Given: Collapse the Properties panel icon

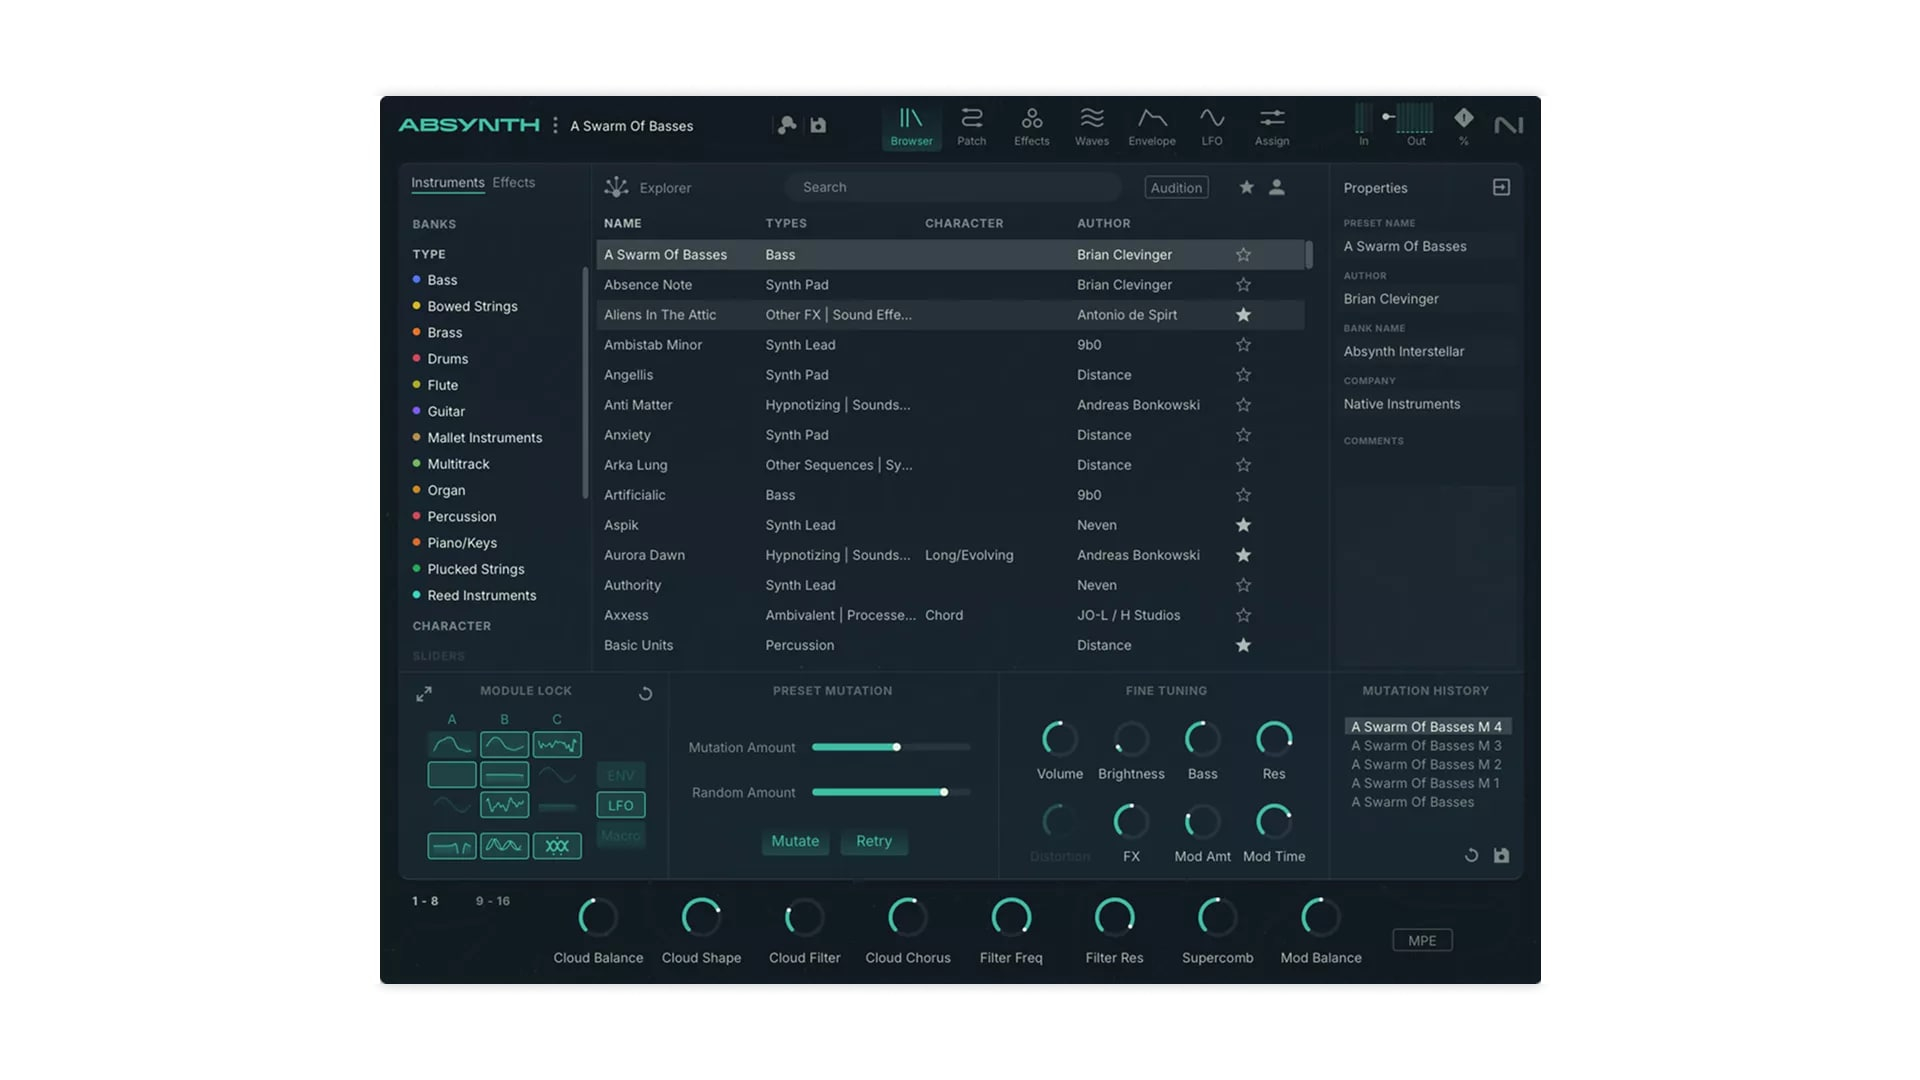Looking at the screenshot, I should click(1500, 187).
